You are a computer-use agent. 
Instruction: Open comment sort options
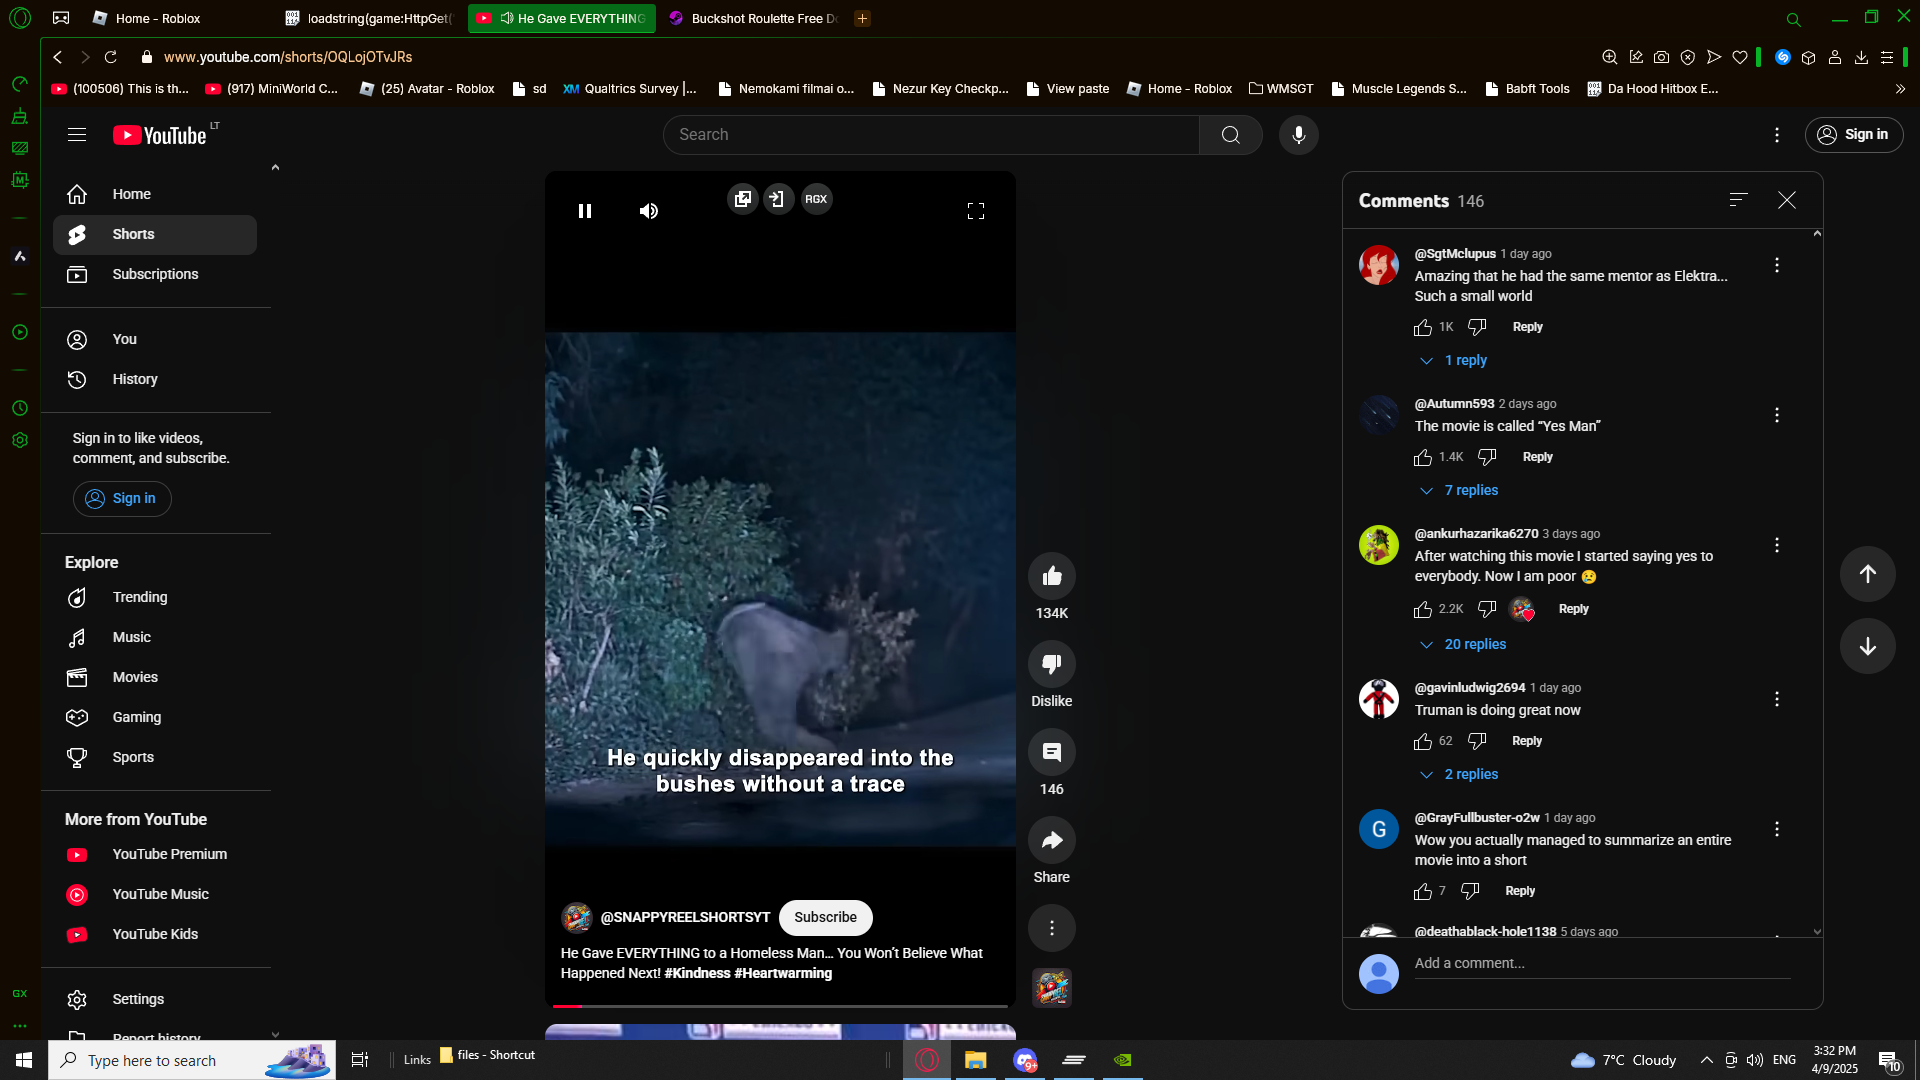click(x=1739, y=200)
